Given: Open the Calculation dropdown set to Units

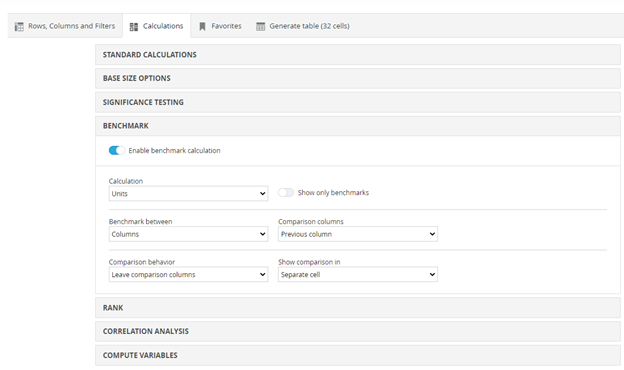Looking at the screenshot, I should [188, 194].
